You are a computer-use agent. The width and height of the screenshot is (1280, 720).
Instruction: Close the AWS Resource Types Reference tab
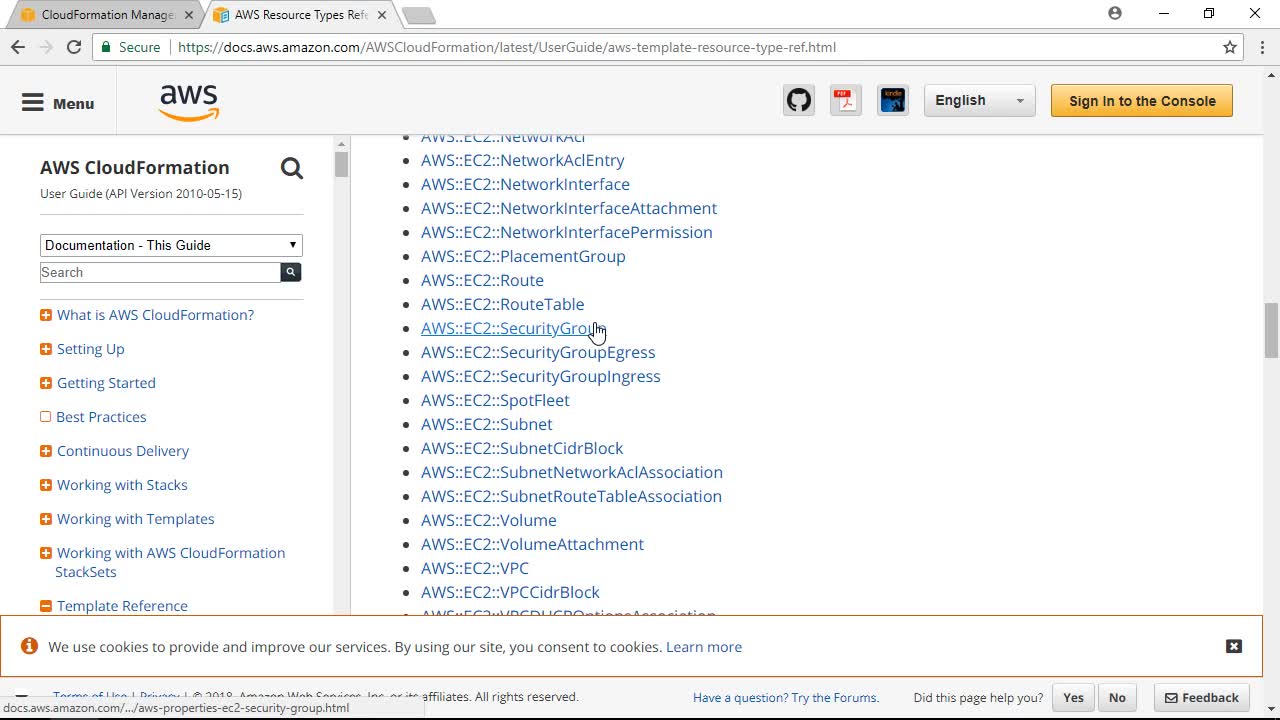(x=382, y=15)
